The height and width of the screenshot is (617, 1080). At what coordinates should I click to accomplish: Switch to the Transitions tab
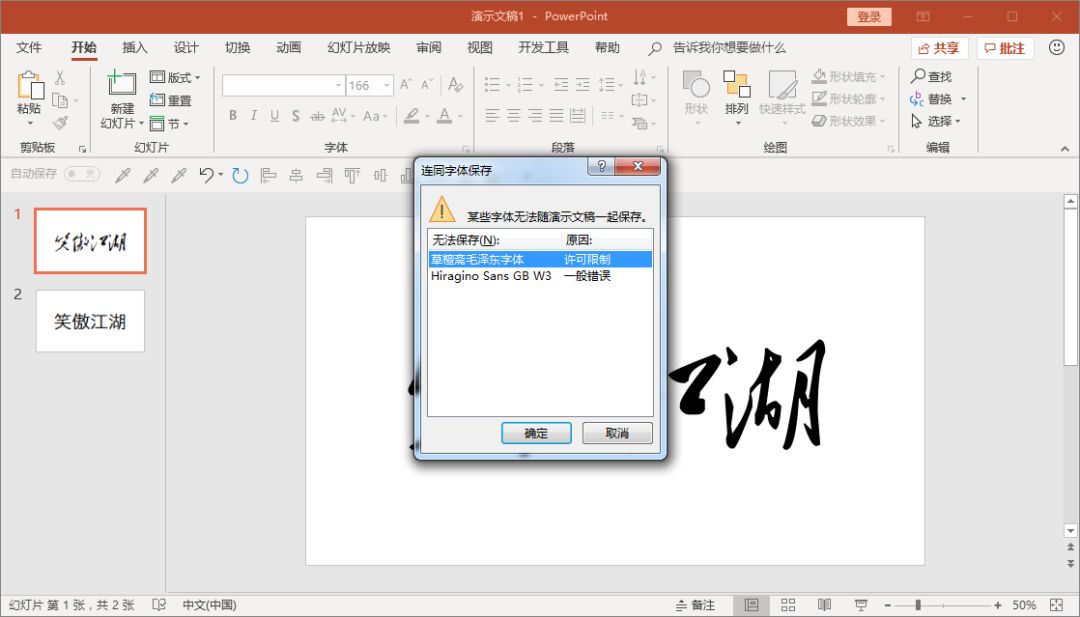coord(238,48)
